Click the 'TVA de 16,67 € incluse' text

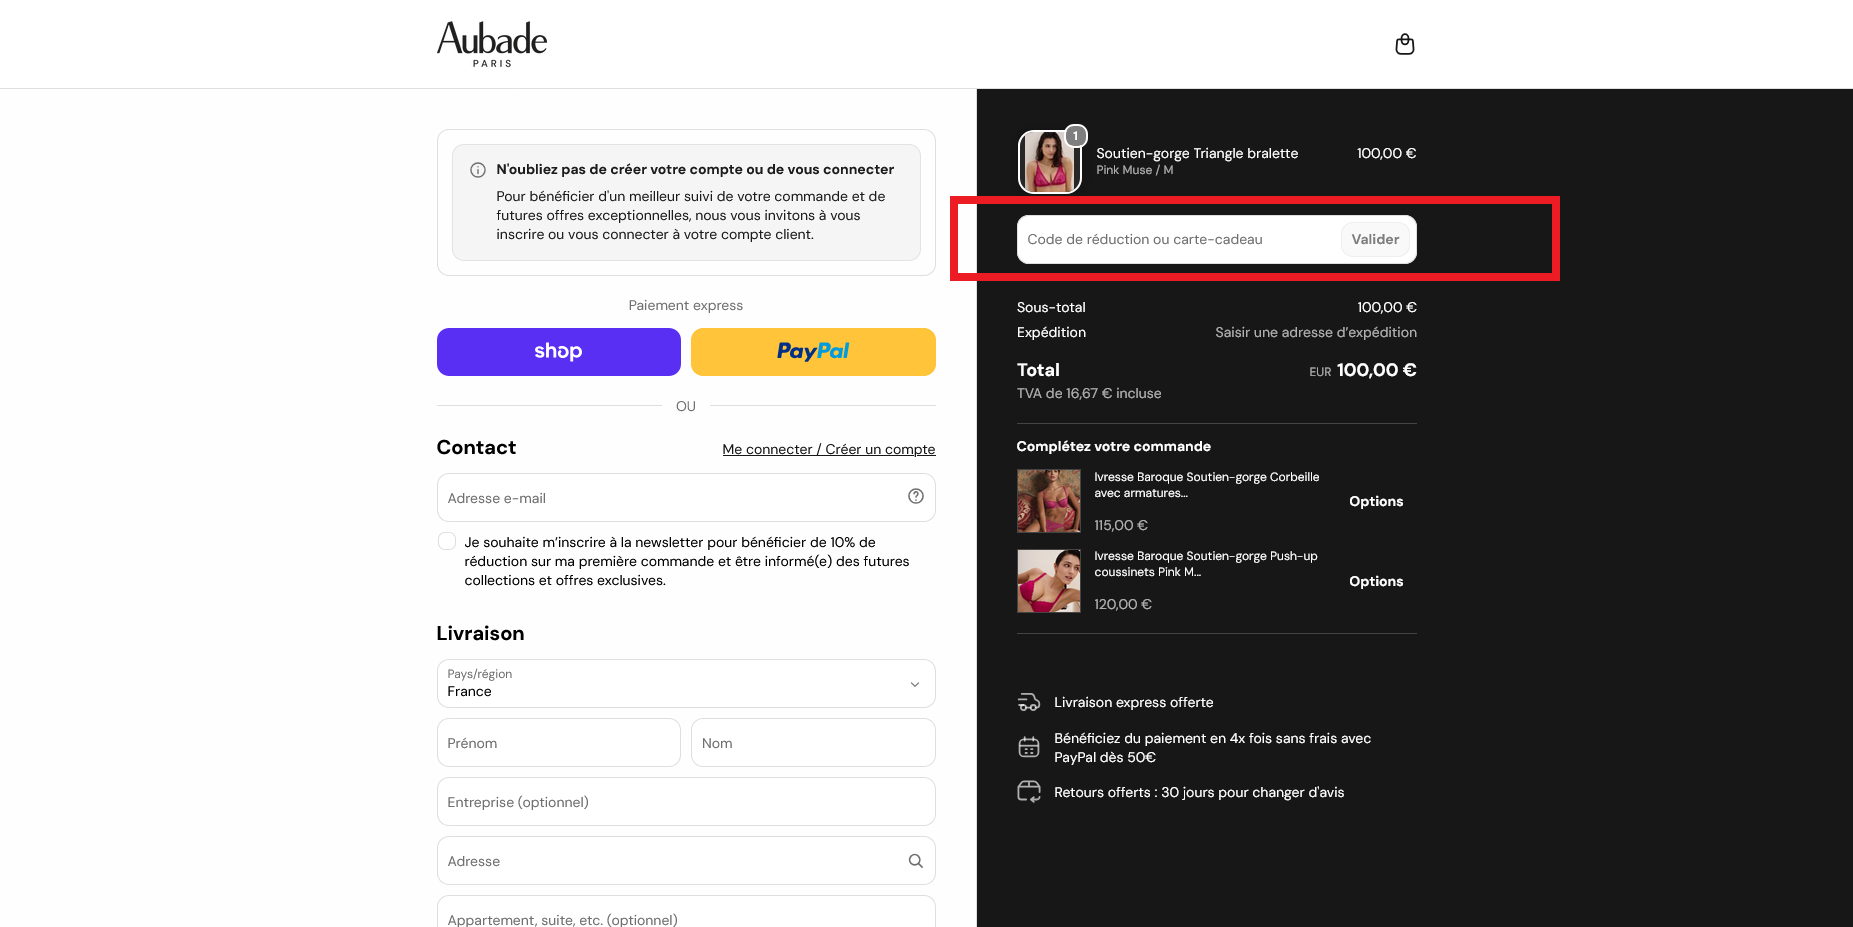[1089, 393]
